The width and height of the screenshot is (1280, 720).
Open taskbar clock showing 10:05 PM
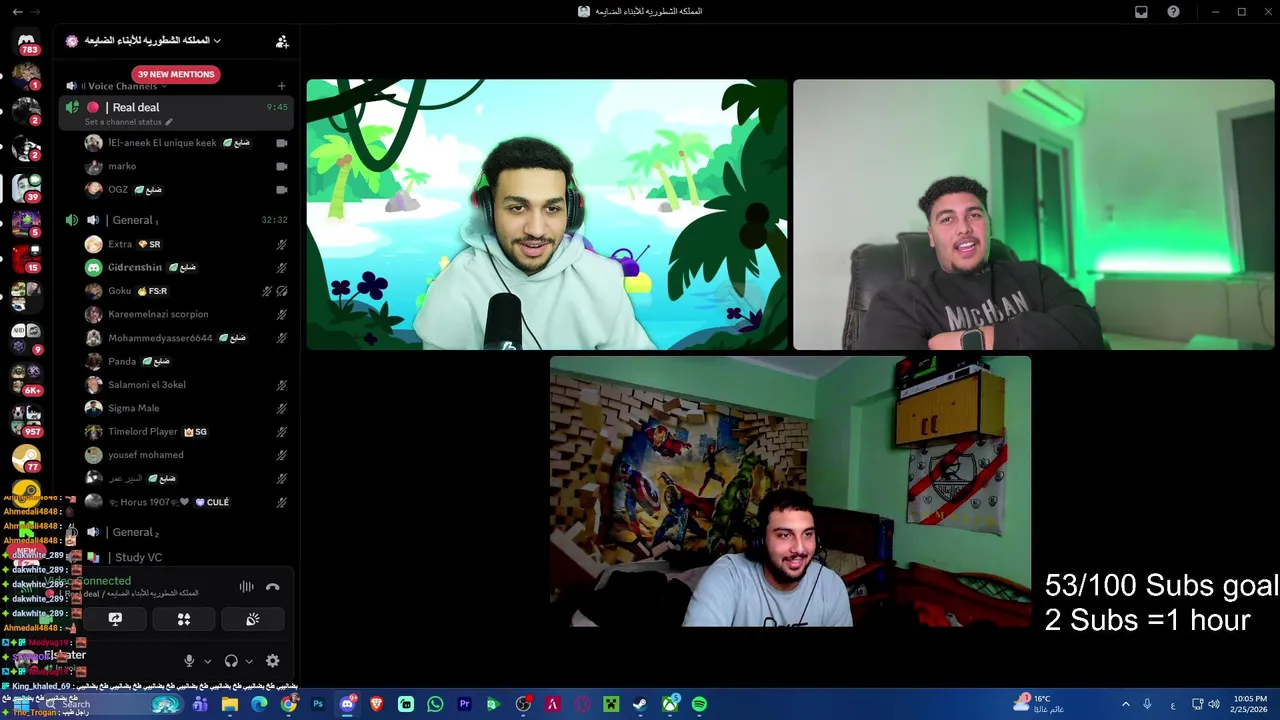pyautogui.click(x=1250, y=704)
